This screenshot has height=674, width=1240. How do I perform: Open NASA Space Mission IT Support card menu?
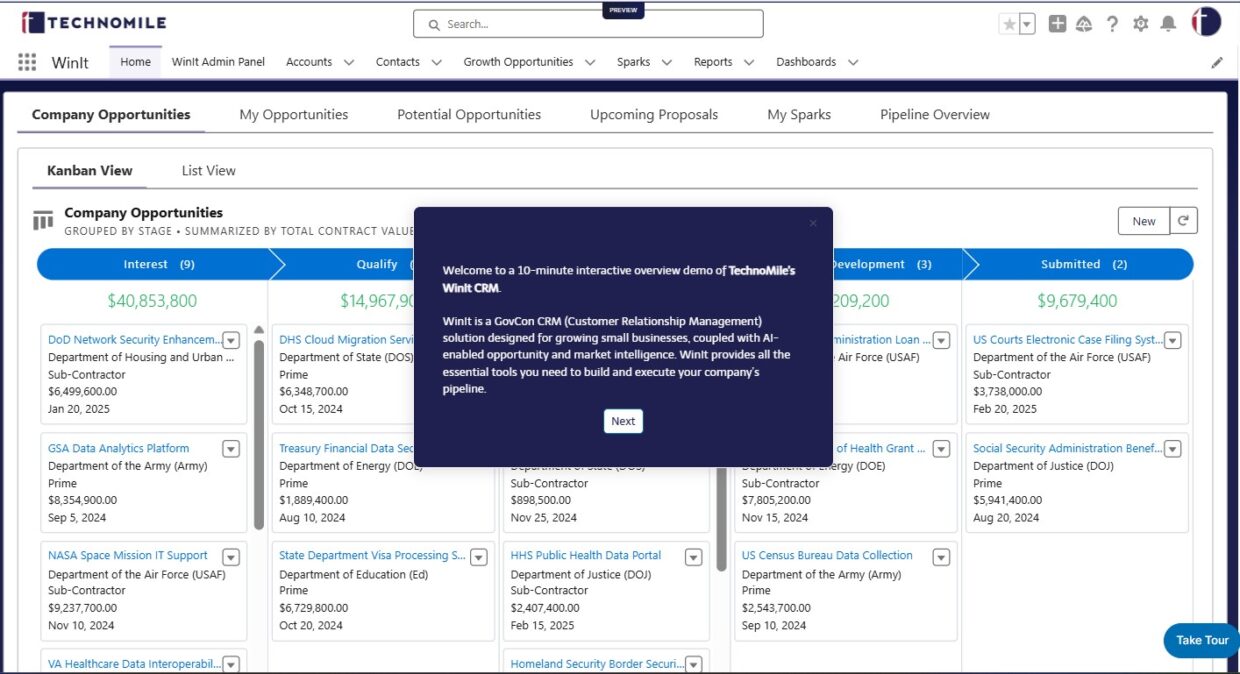click(231, 557)
